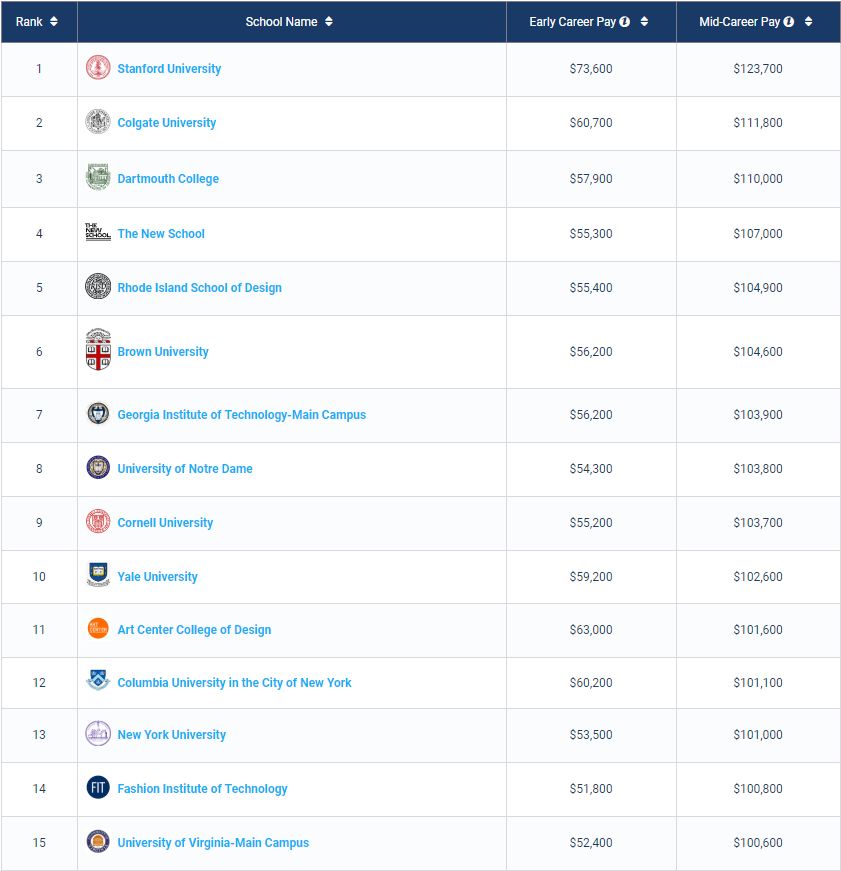
Task: Click the Mid-Career Pay info icon
Action: [788, 22]
